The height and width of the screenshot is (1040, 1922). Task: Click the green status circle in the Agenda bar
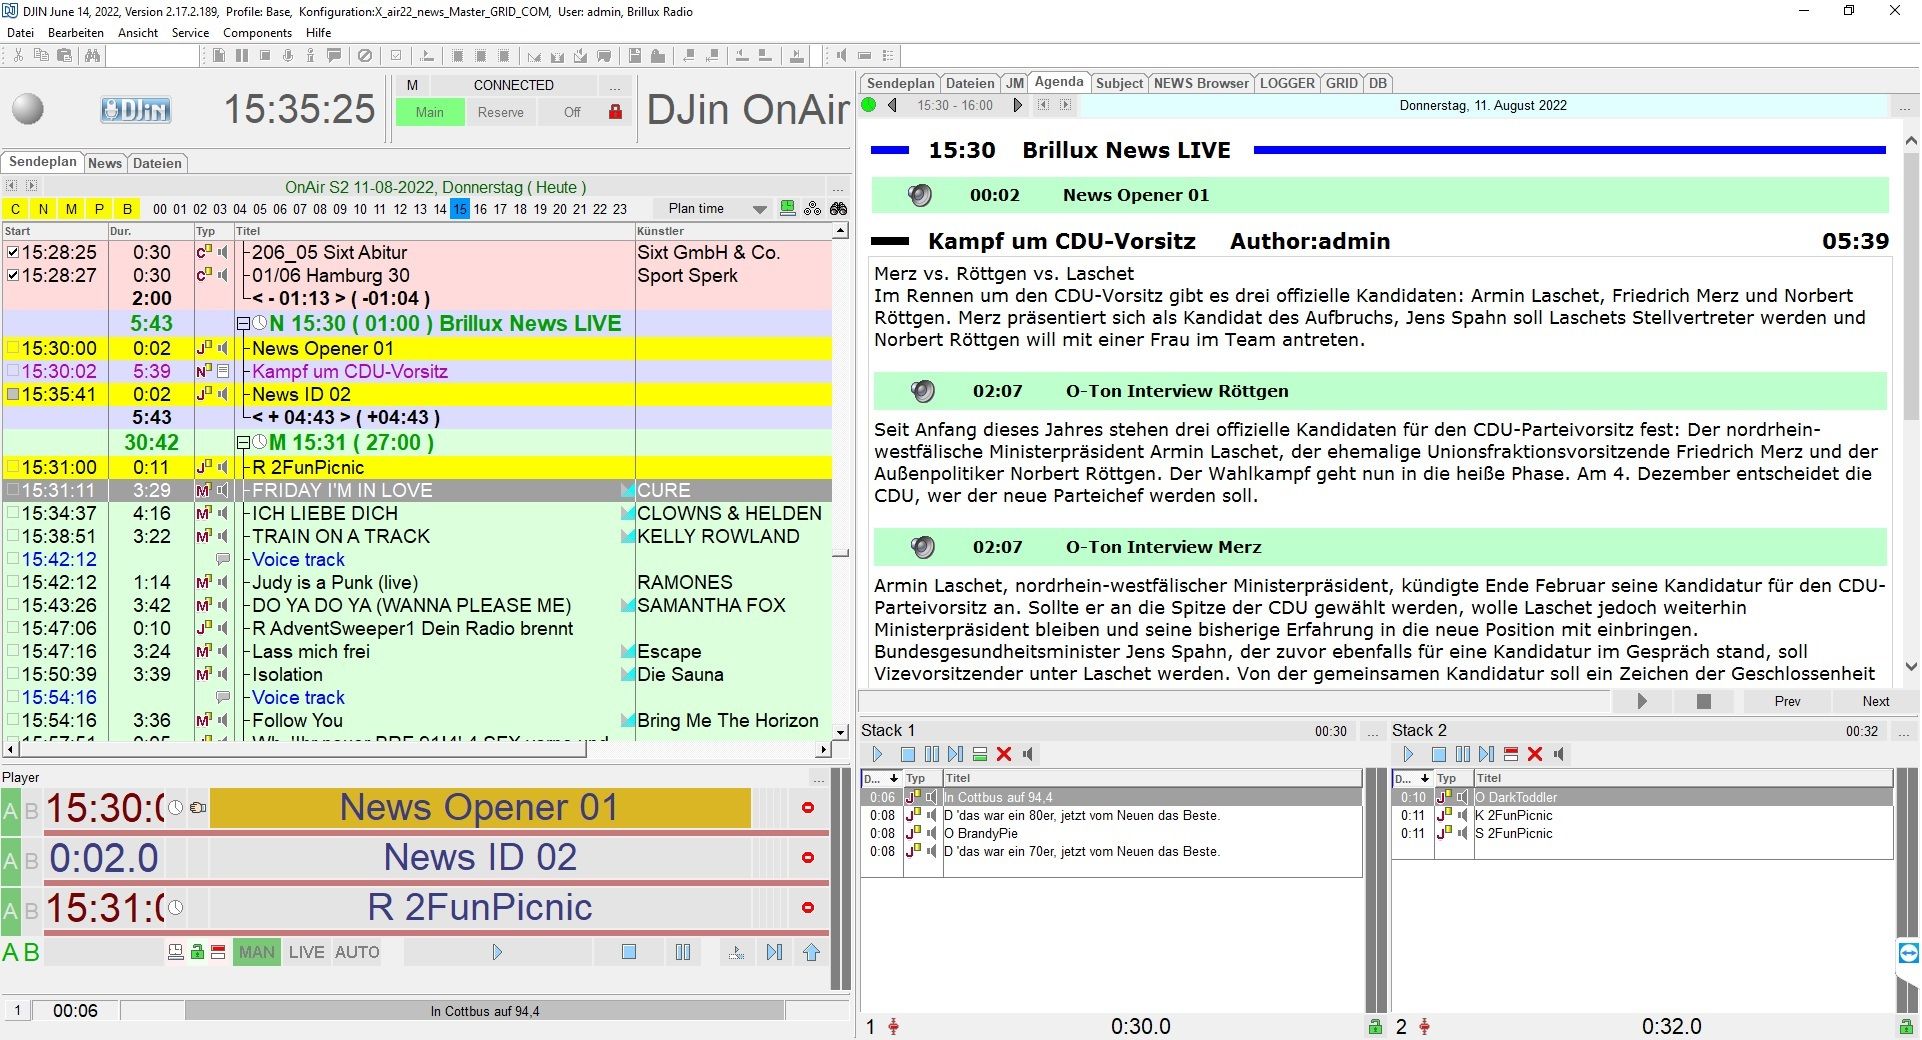click(869, 105)
